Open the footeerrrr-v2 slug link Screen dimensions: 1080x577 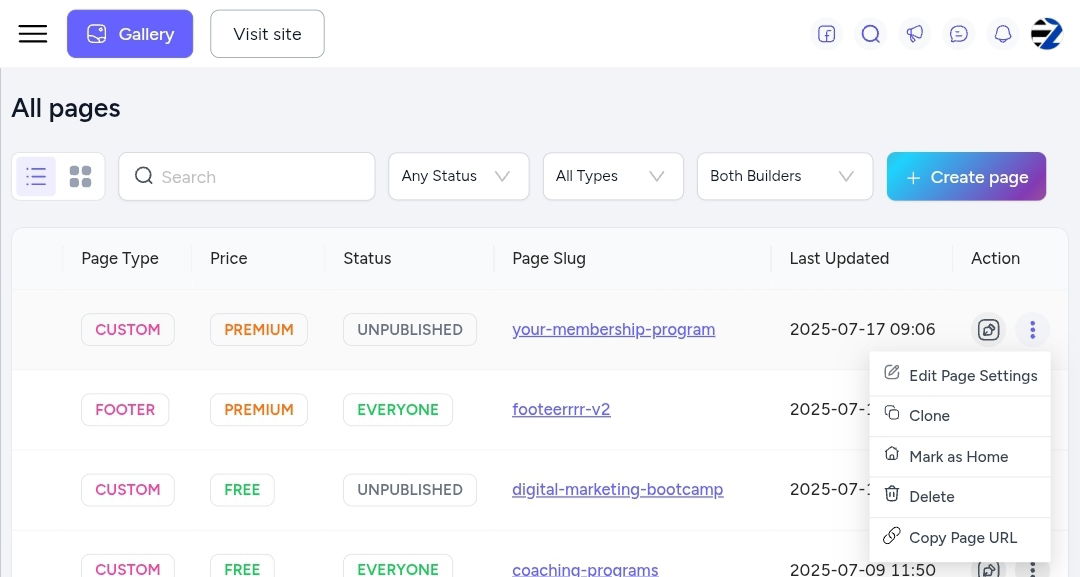click(561, 410)
